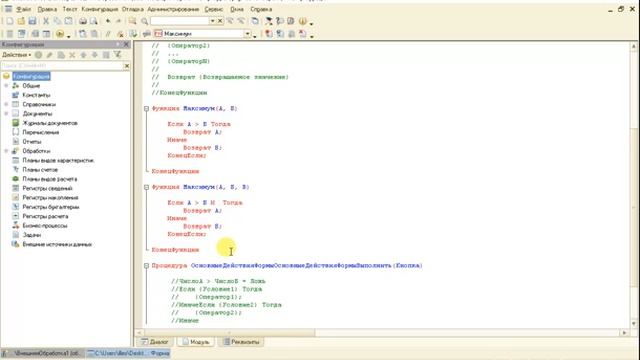Viewport: 640px width, 360px height.
Task: Click the breakpoint icon right of procedure list
Action: [x=269, y=34]
